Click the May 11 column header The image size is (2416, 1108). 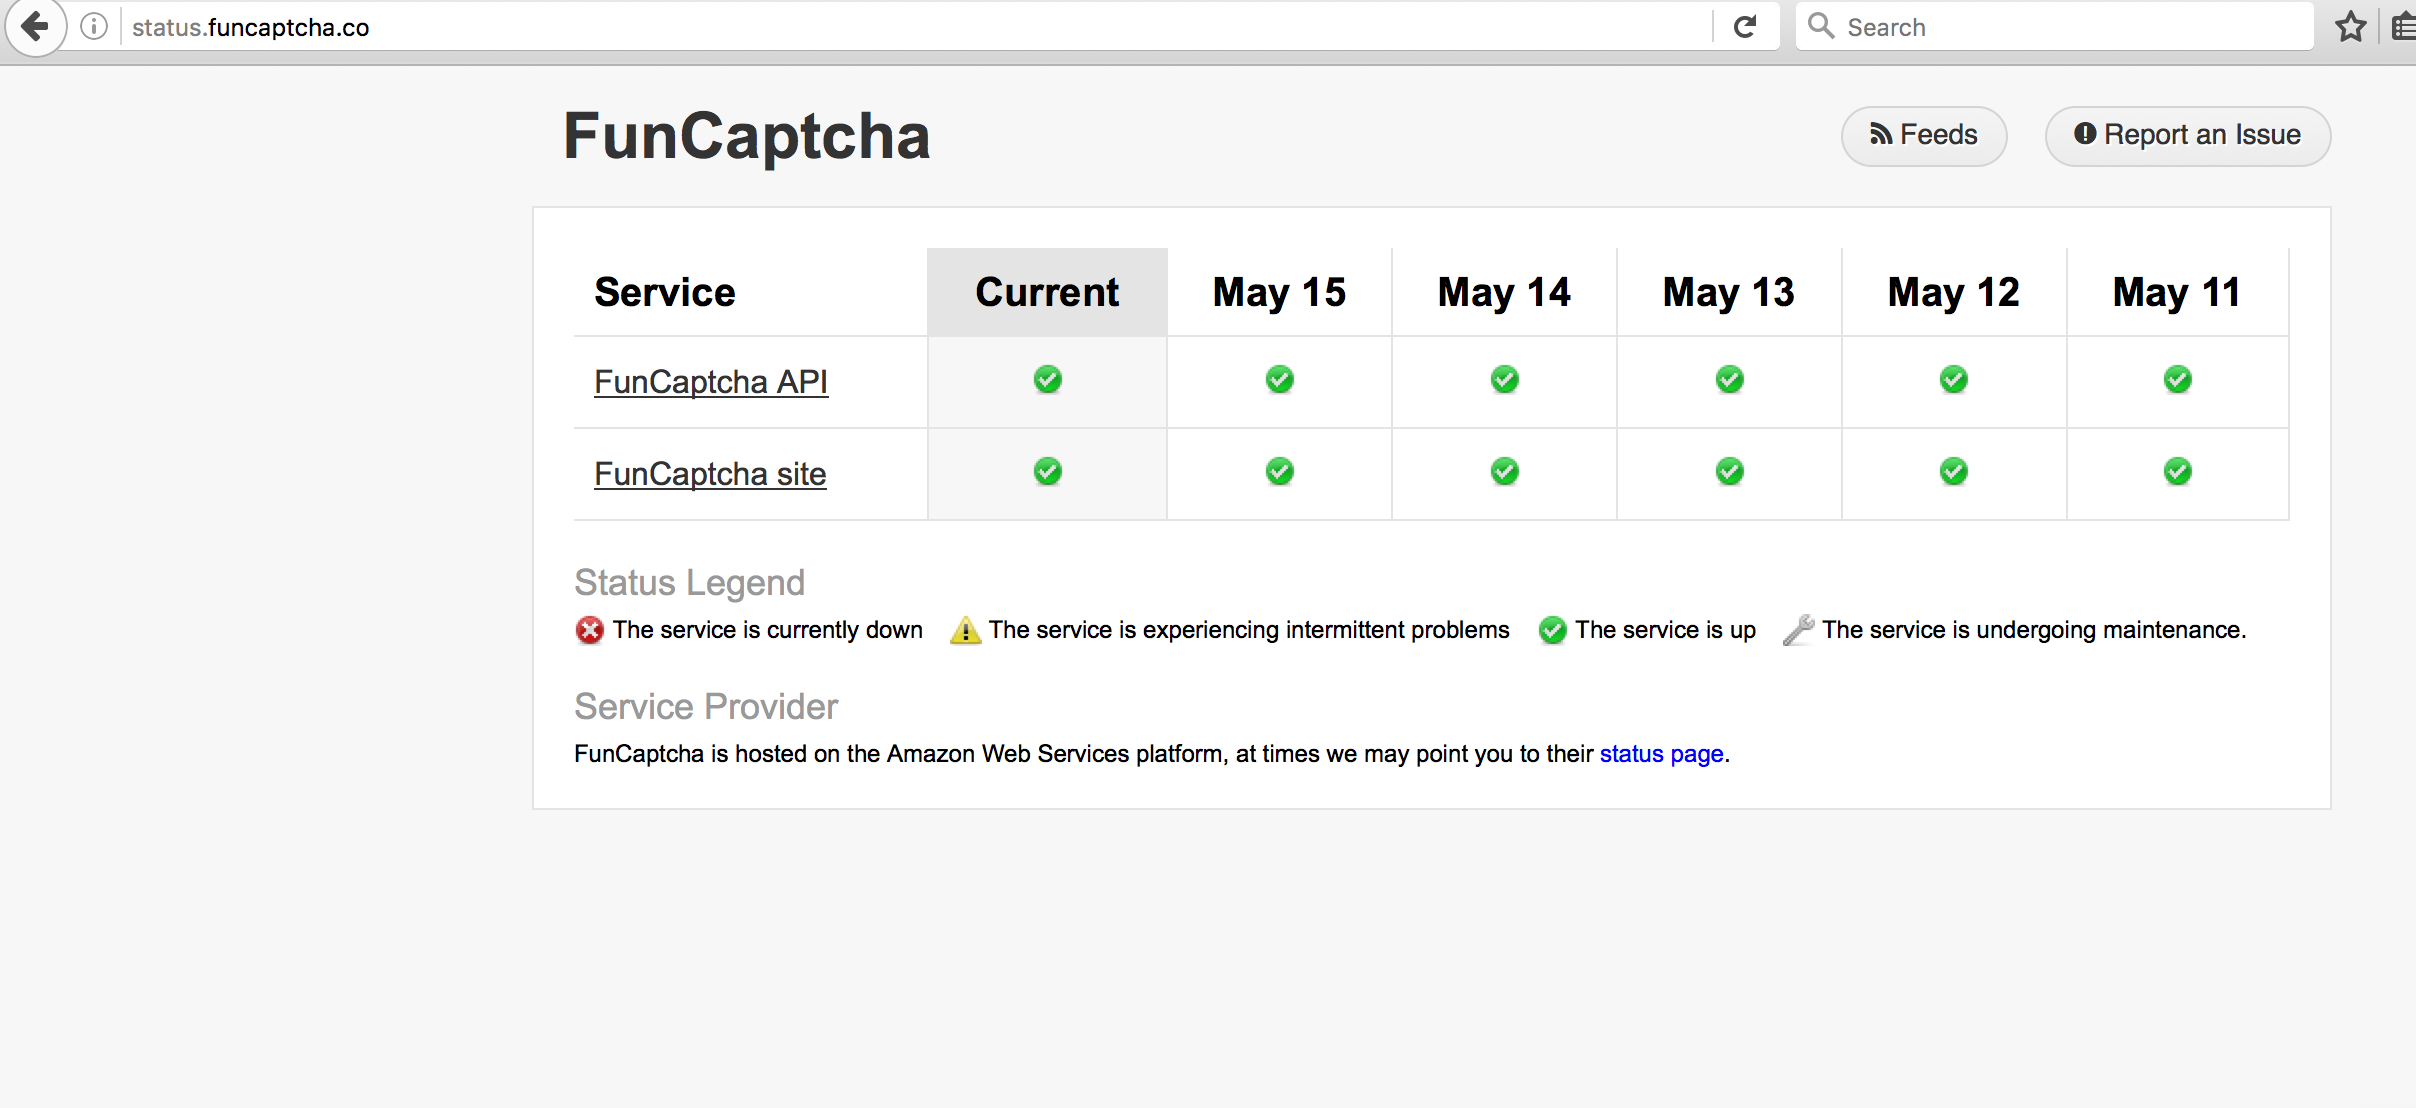pyautogui.click(x=2177, y=292)
